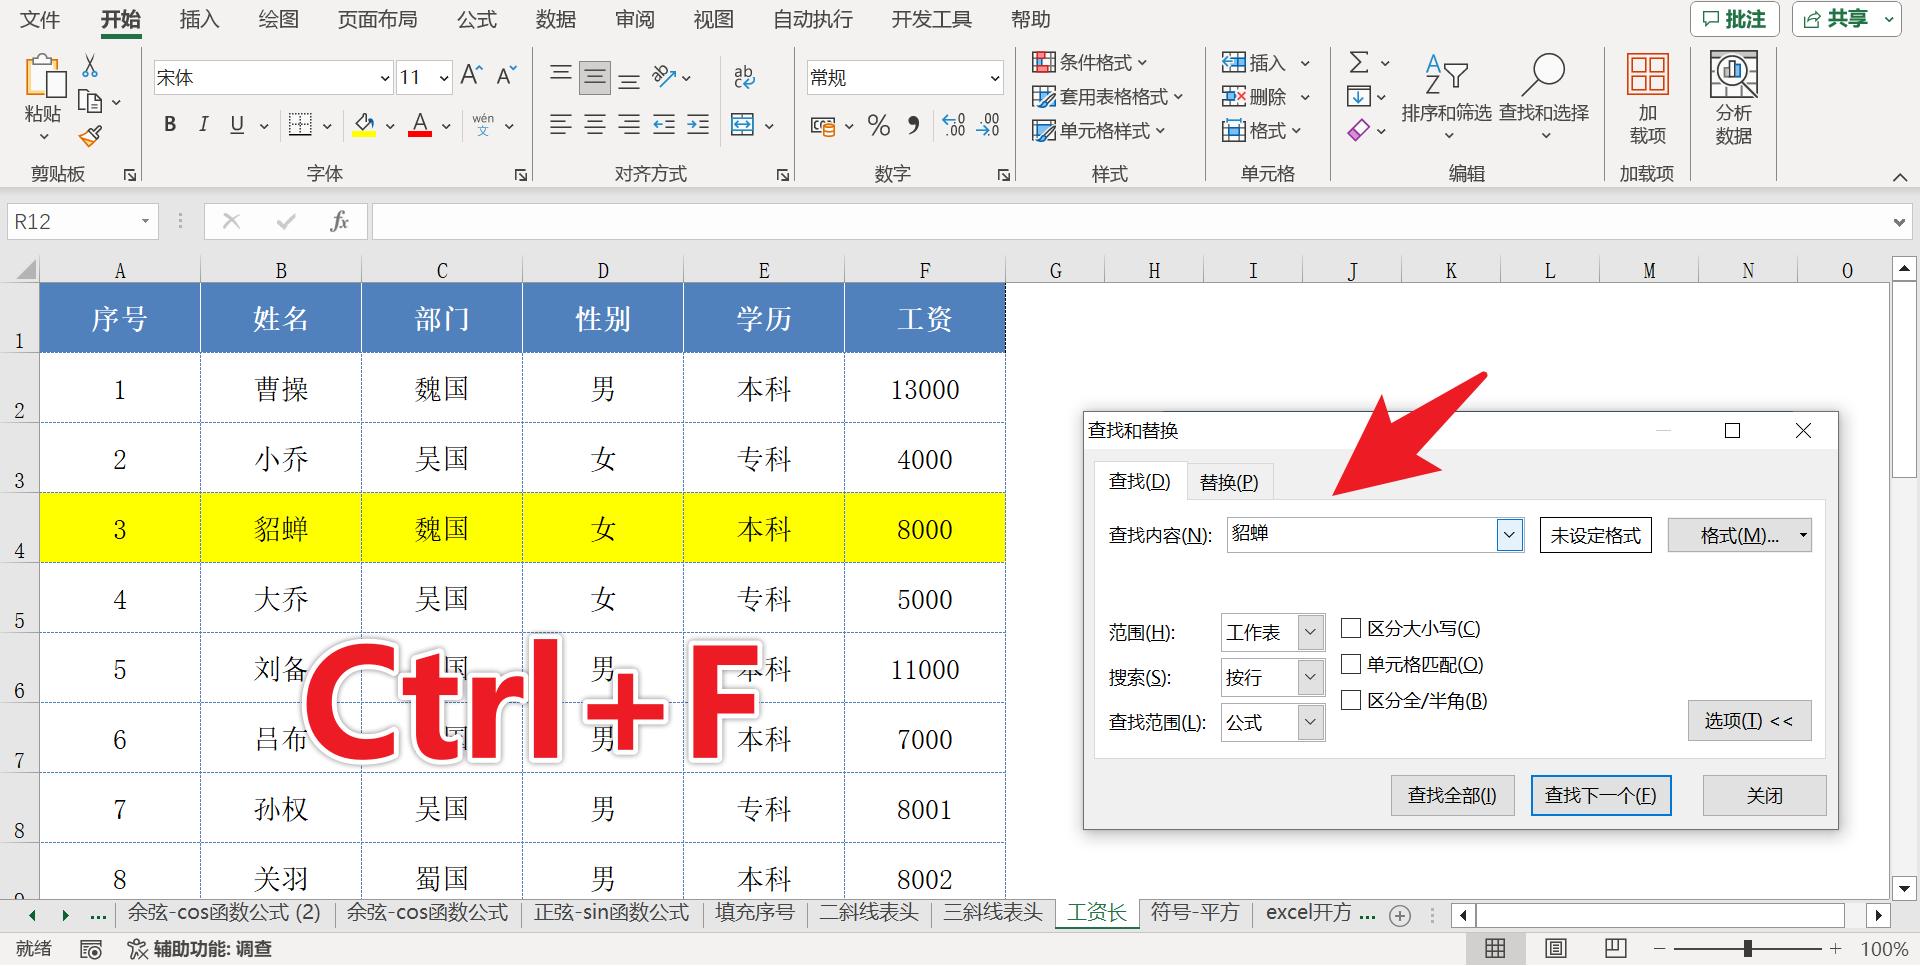The image size is (1920, 966).
Task: Open the 公式 ribbon tab
Action: pyautogui.click(x=476, y=20)
